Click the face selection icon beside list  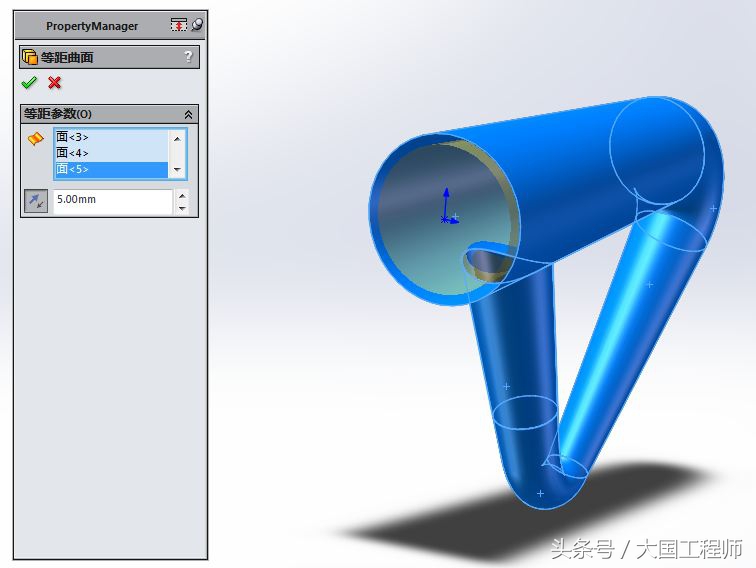pyautogui.click(x=35, y=139)
